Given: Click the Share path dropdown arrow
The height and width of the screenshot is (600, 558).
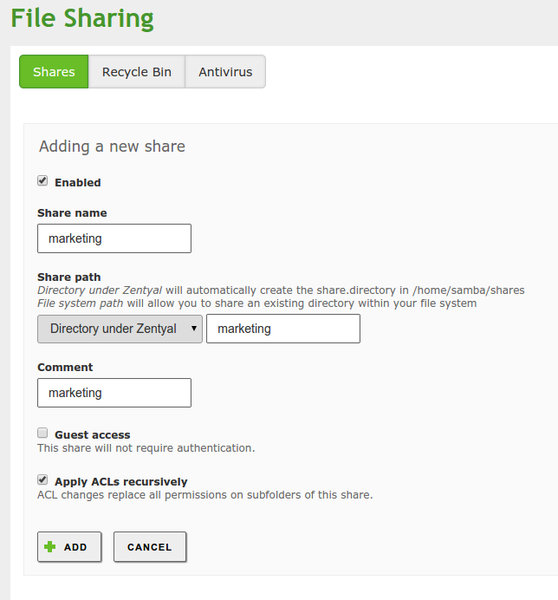Looking at the screenshot, I should 194,328.
